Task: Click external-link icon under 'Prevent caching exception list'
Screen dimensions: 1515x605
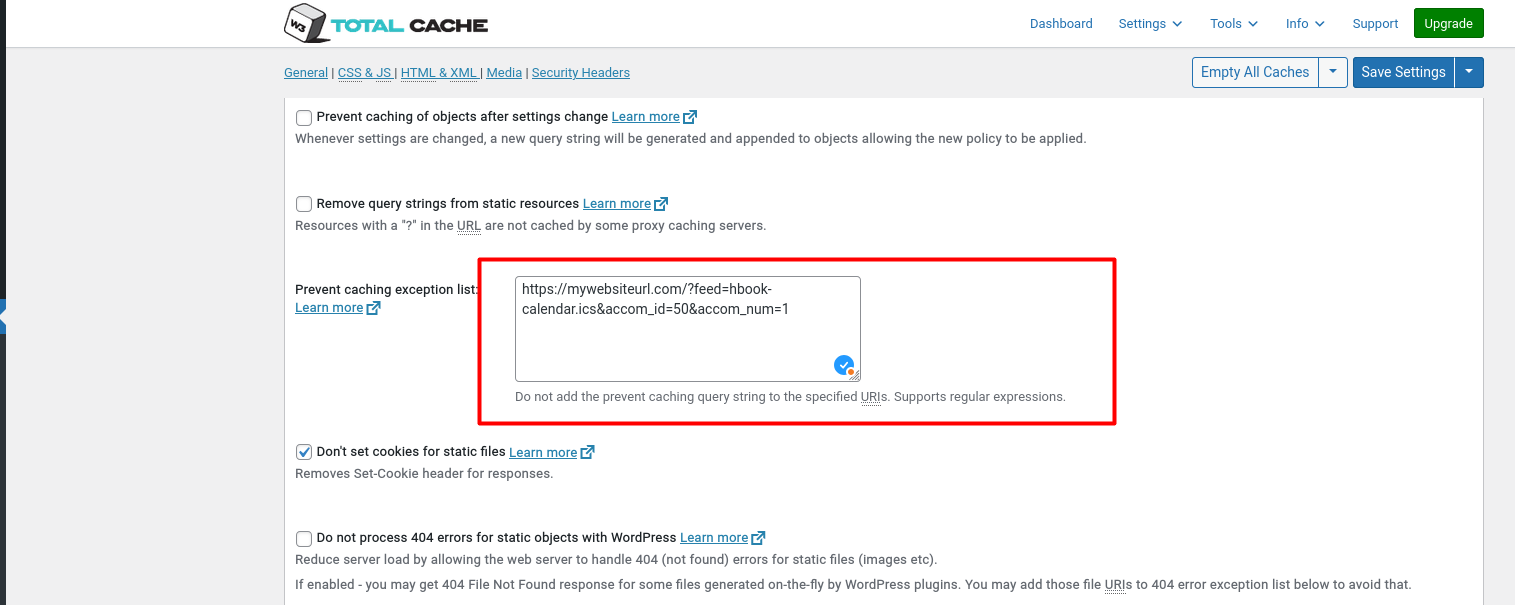Action: click(x=374, y=307)
